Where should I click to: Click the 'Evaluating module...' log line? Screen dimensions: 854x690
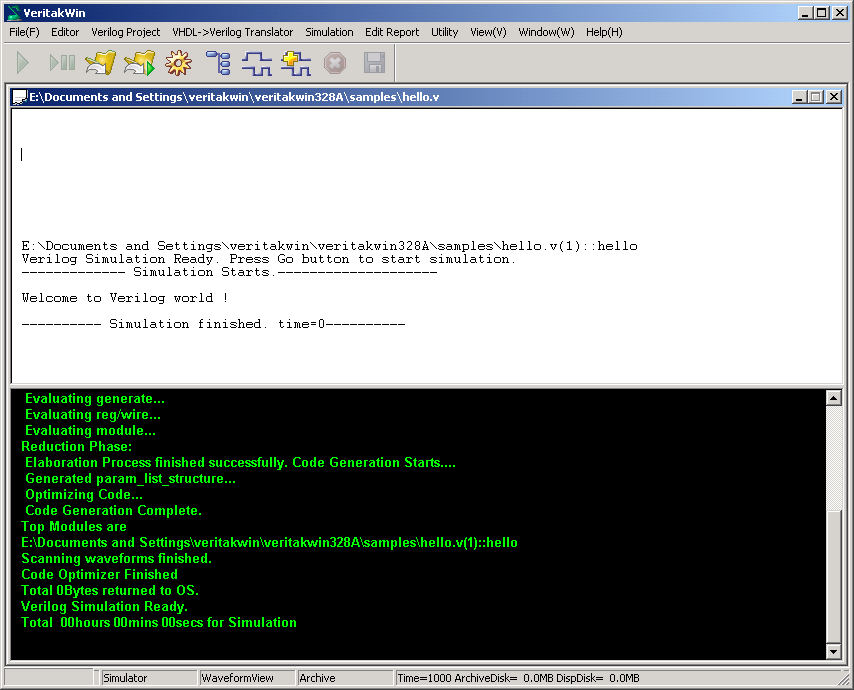[90, 430]
